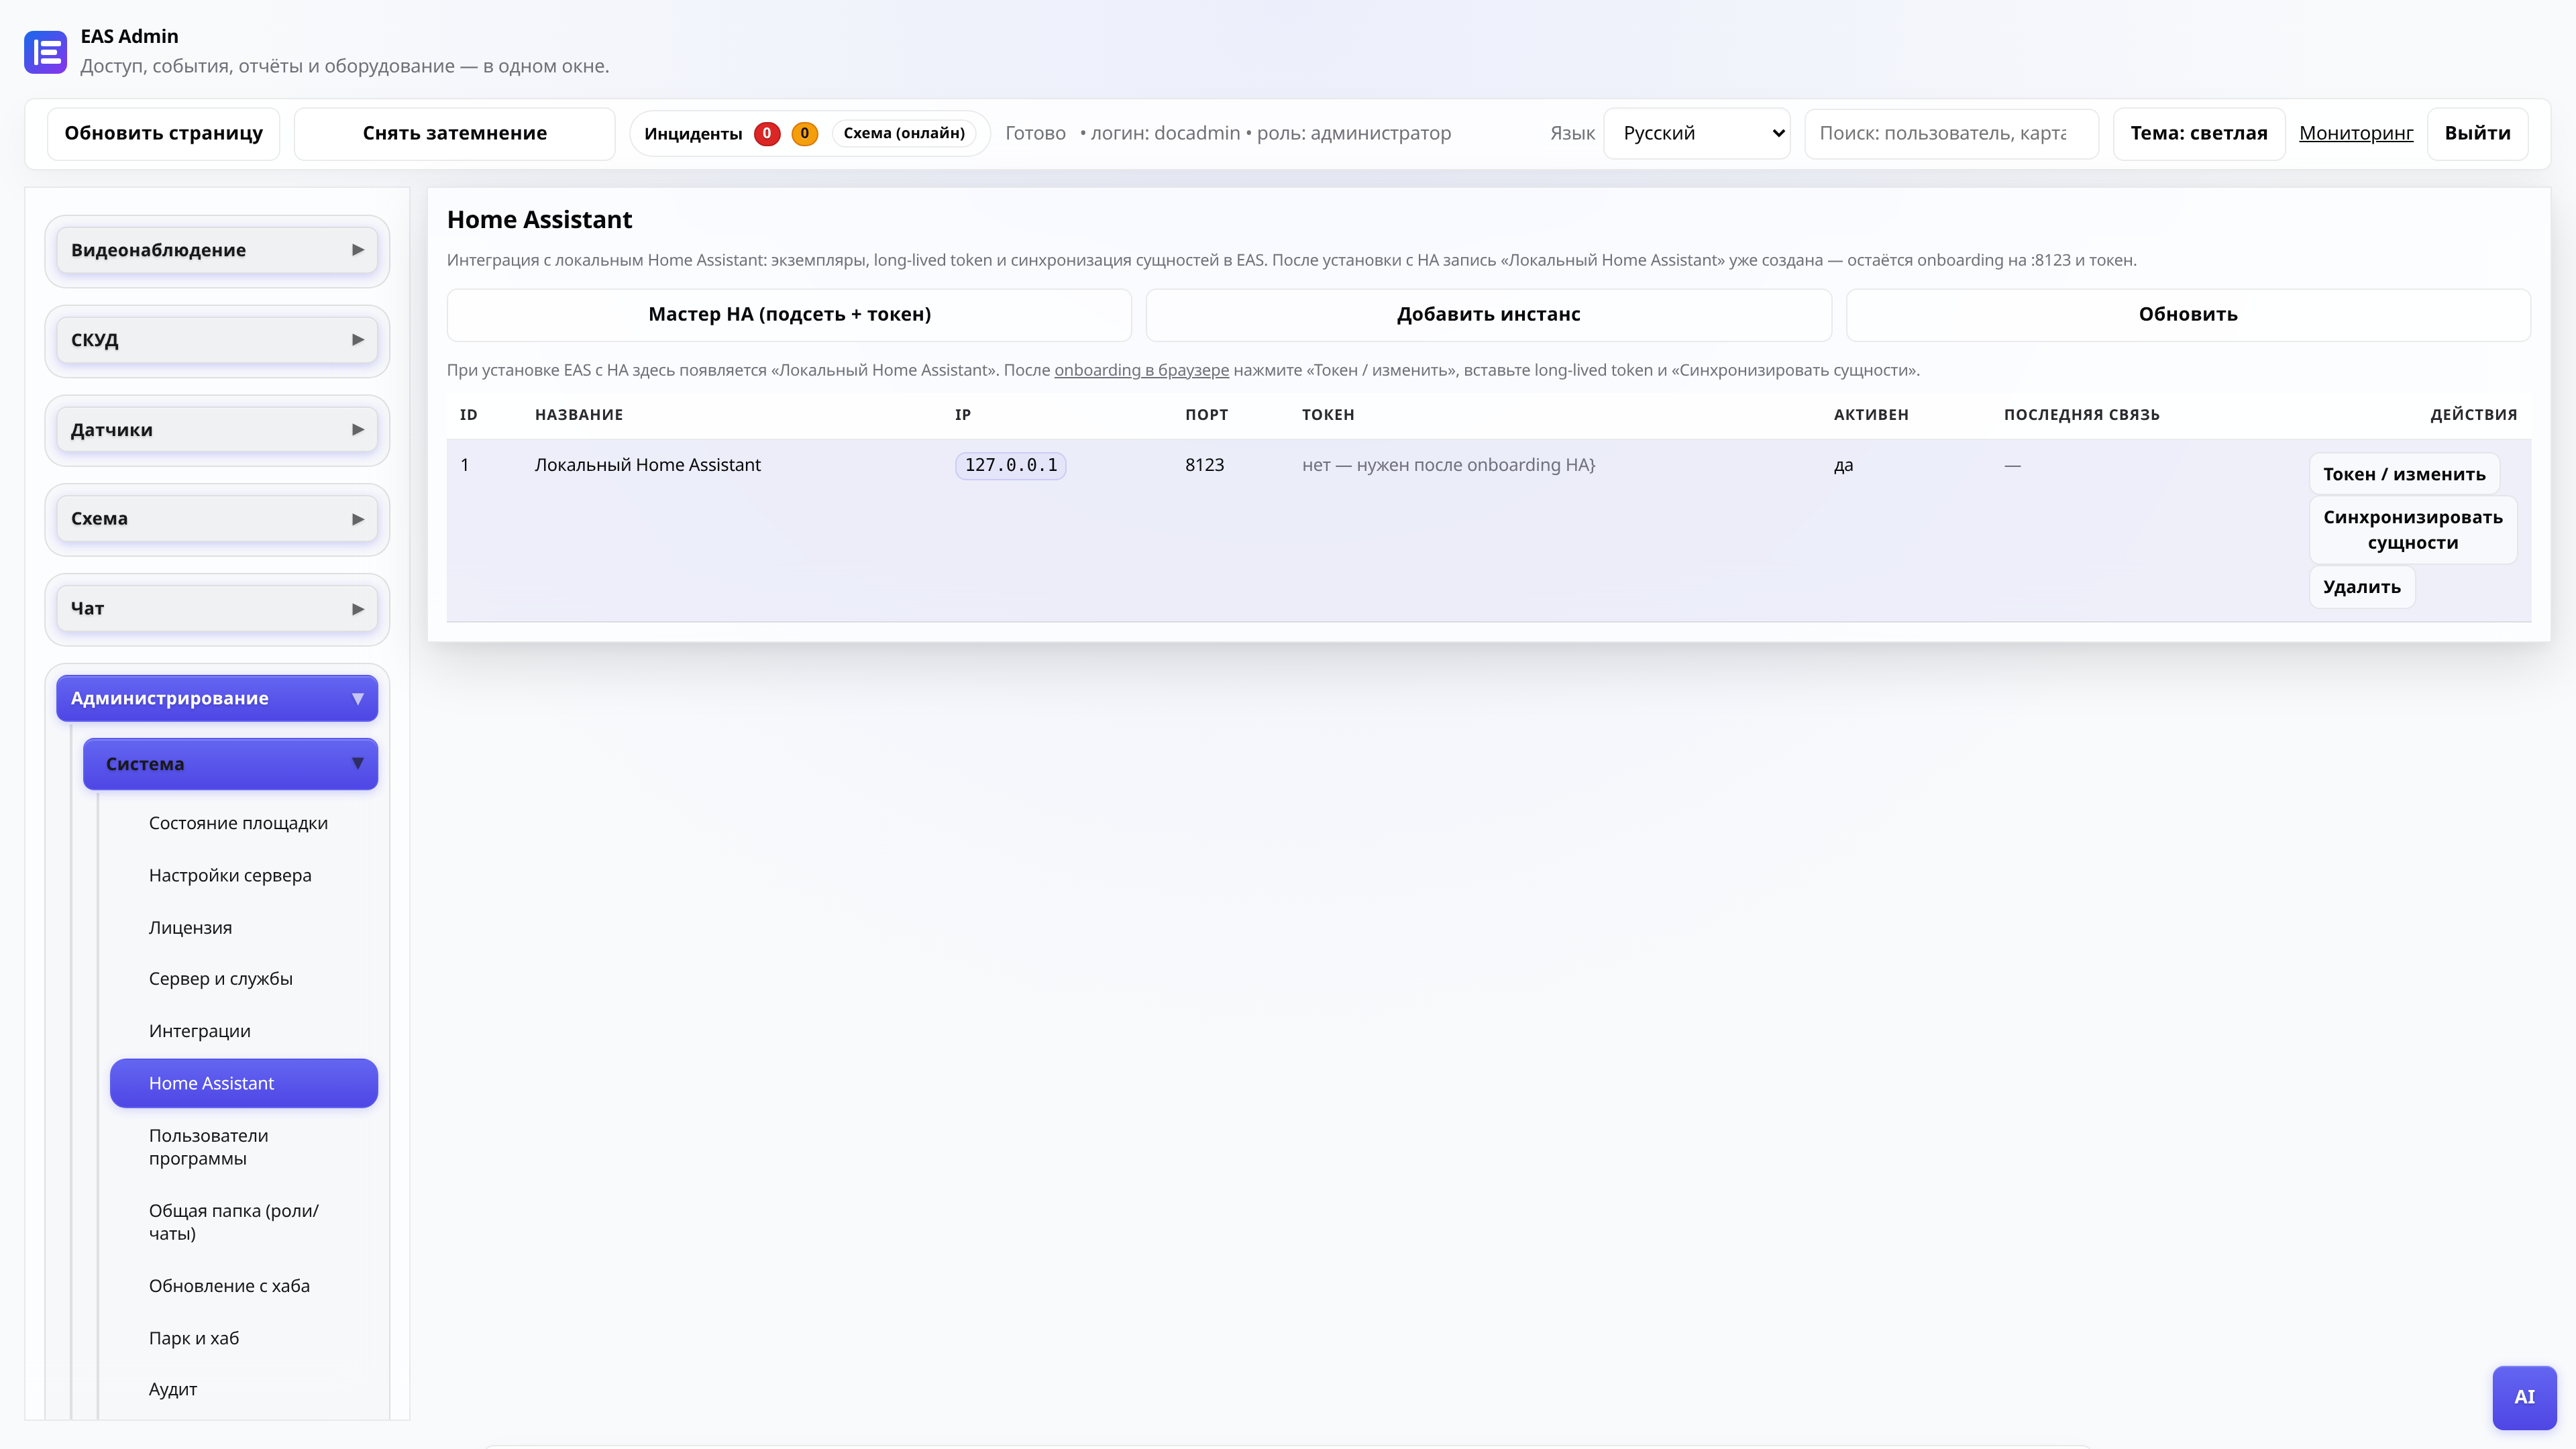Click the НАЗВАНИЕ column header
This screenshot has width=2576, height=1449.
[x=578, y=415]
